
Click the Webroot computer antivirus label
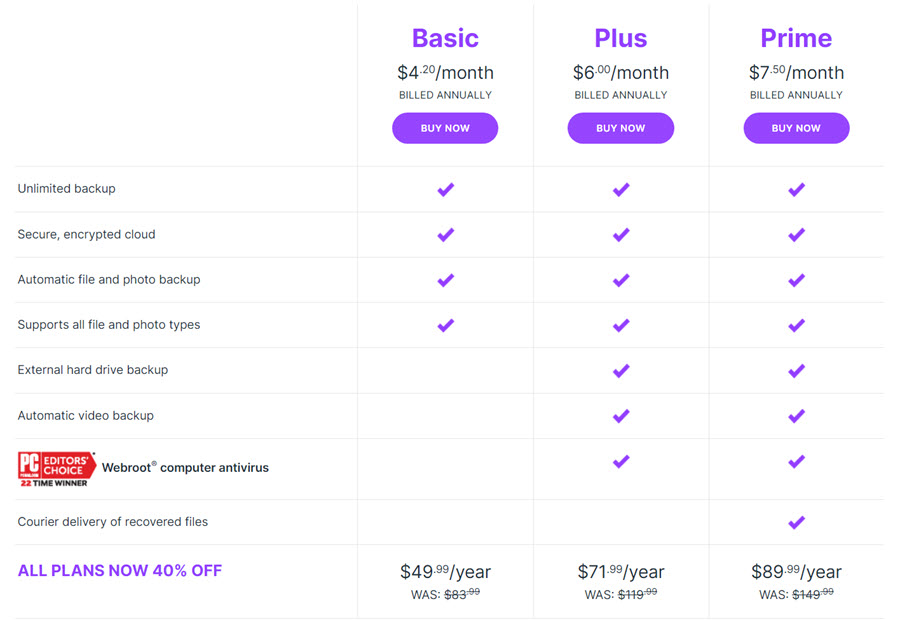(x=185, y=468)
